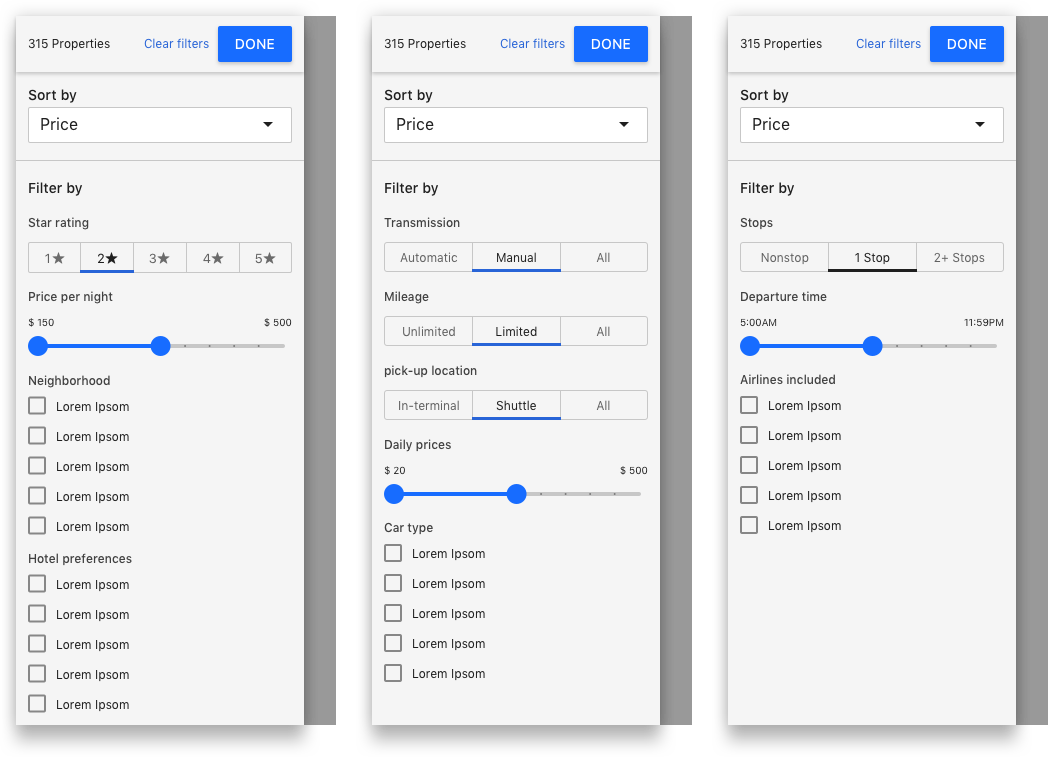Select the 3-star rating option

point(160,258)
